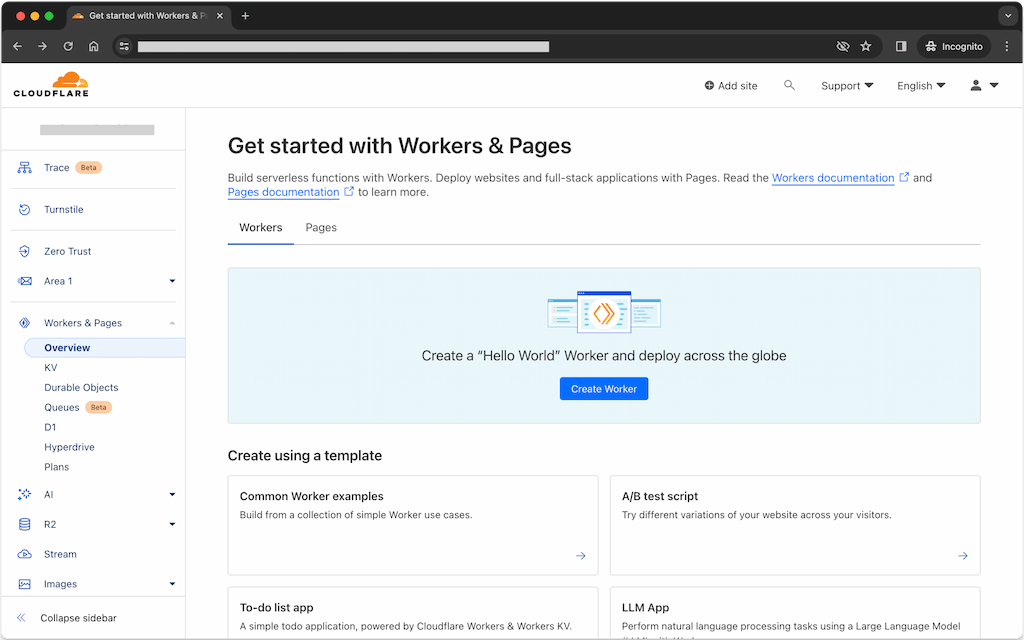This screenshot has height=640, width=1024.
Task: Click the Turnstile sidebar icon
Action: coord(25,210)
